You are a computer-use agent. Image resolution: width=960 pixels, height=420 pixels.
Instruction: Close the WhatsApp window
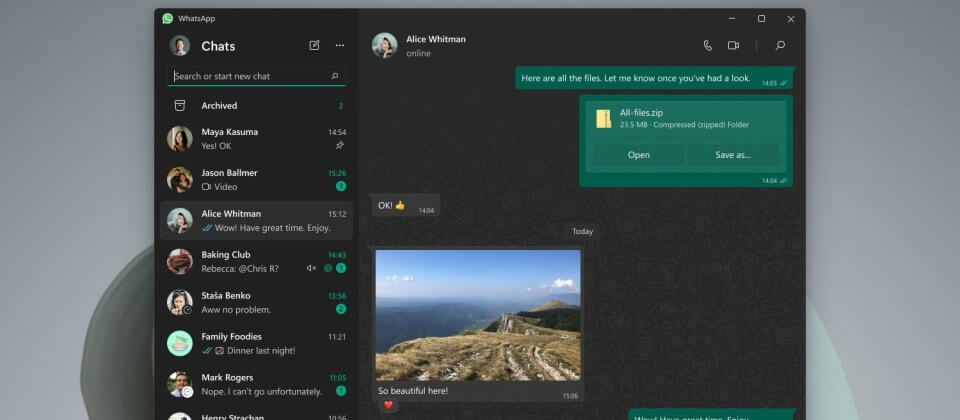tap(790, 19)
